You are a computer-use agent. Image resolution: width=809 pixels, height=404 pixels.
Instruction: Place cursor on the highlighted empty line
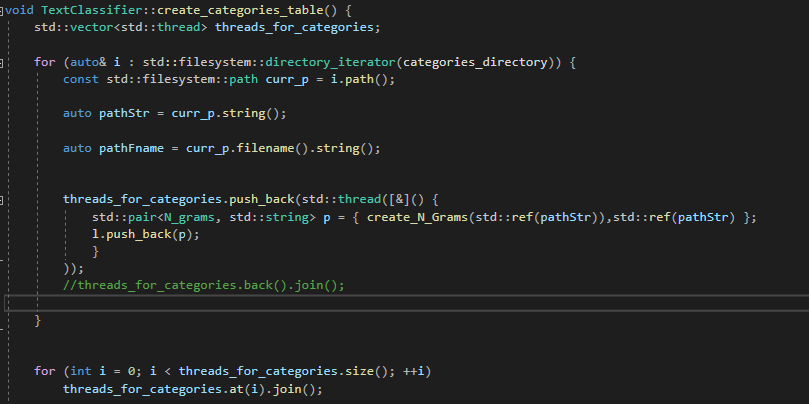pyautogui.click(x=407, y=303)
